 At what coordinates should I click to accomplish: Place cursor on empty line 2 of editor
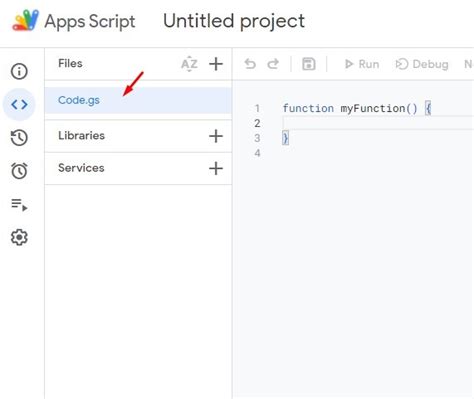pos(378,123)
